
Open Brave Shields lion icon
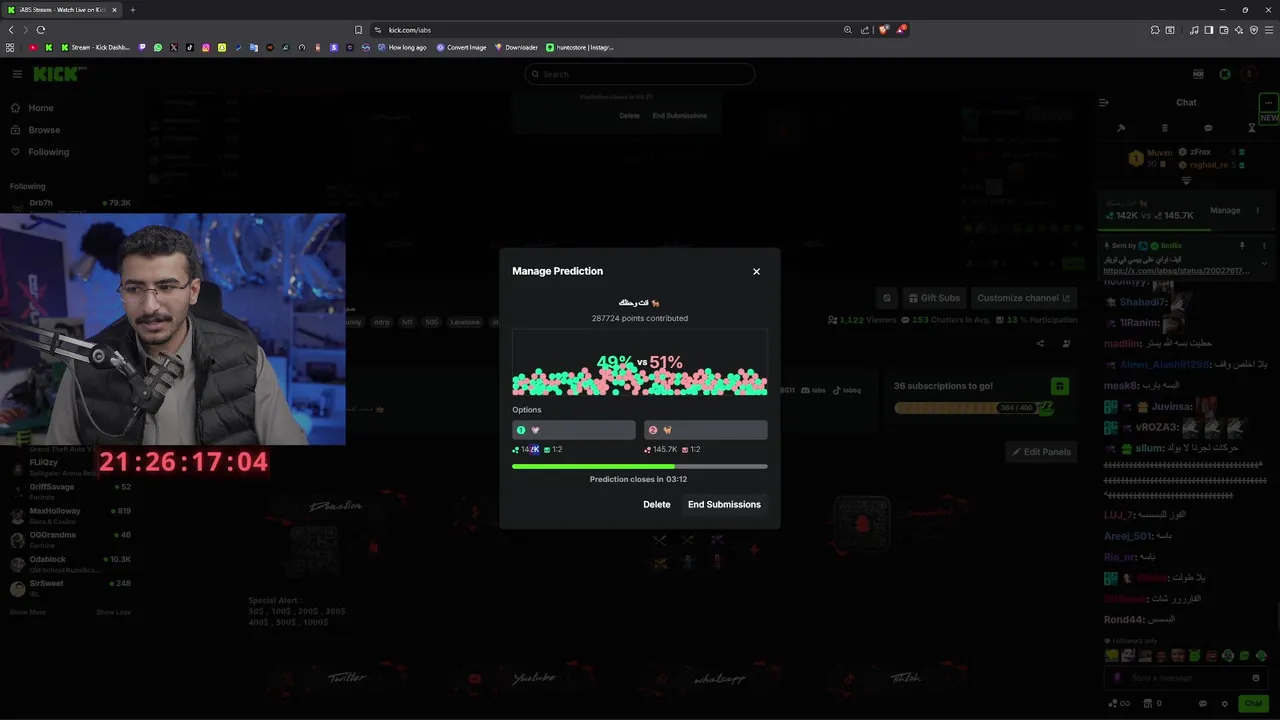(x=883, y=30)
